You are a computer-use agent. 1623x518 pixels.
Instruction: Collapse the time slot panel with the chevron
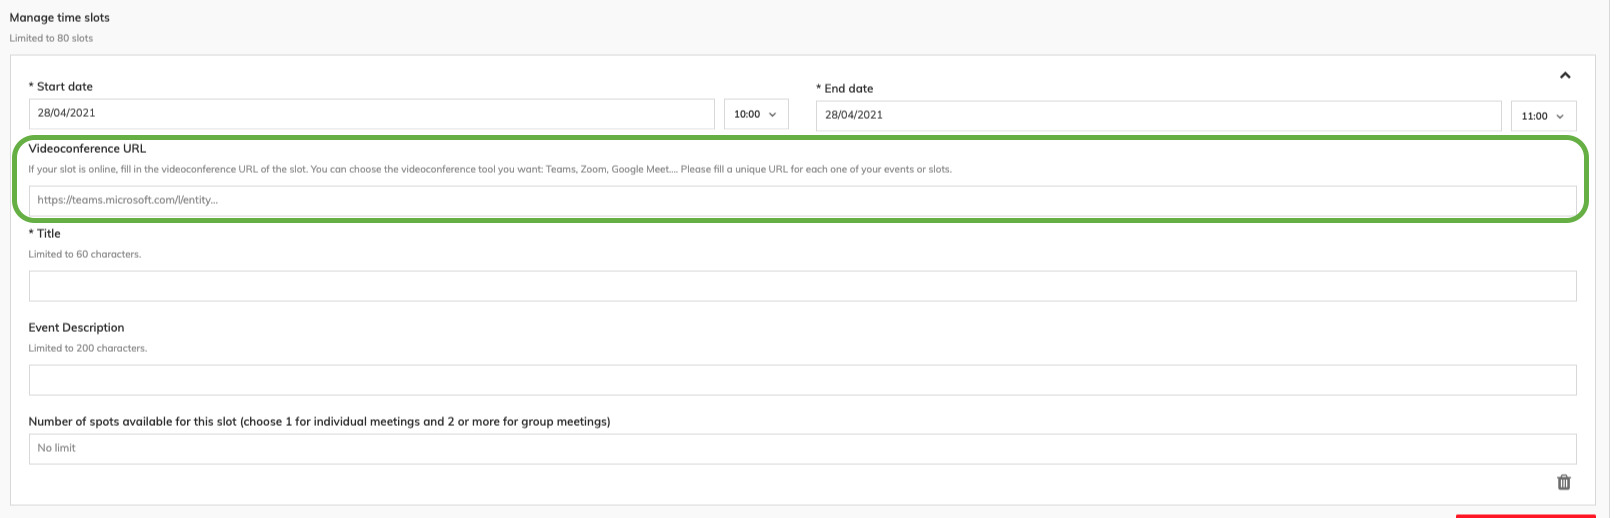point(1565,75)
